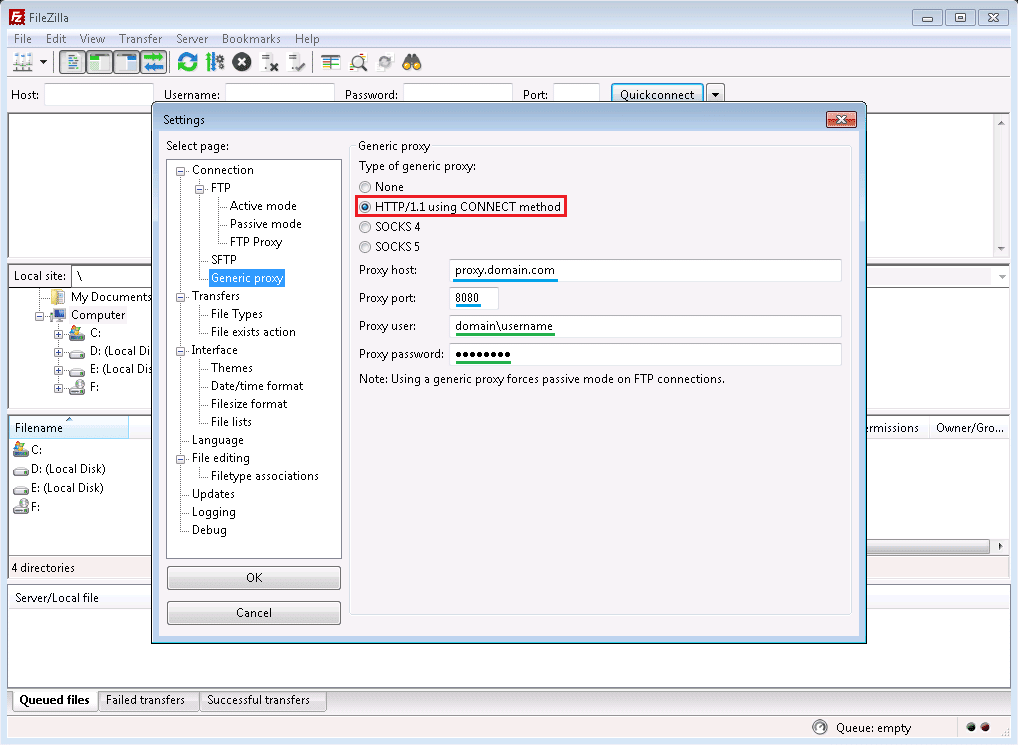Click the green refresh file lists icon
This screenshot has height=745, width=1018.
point(187,62)
